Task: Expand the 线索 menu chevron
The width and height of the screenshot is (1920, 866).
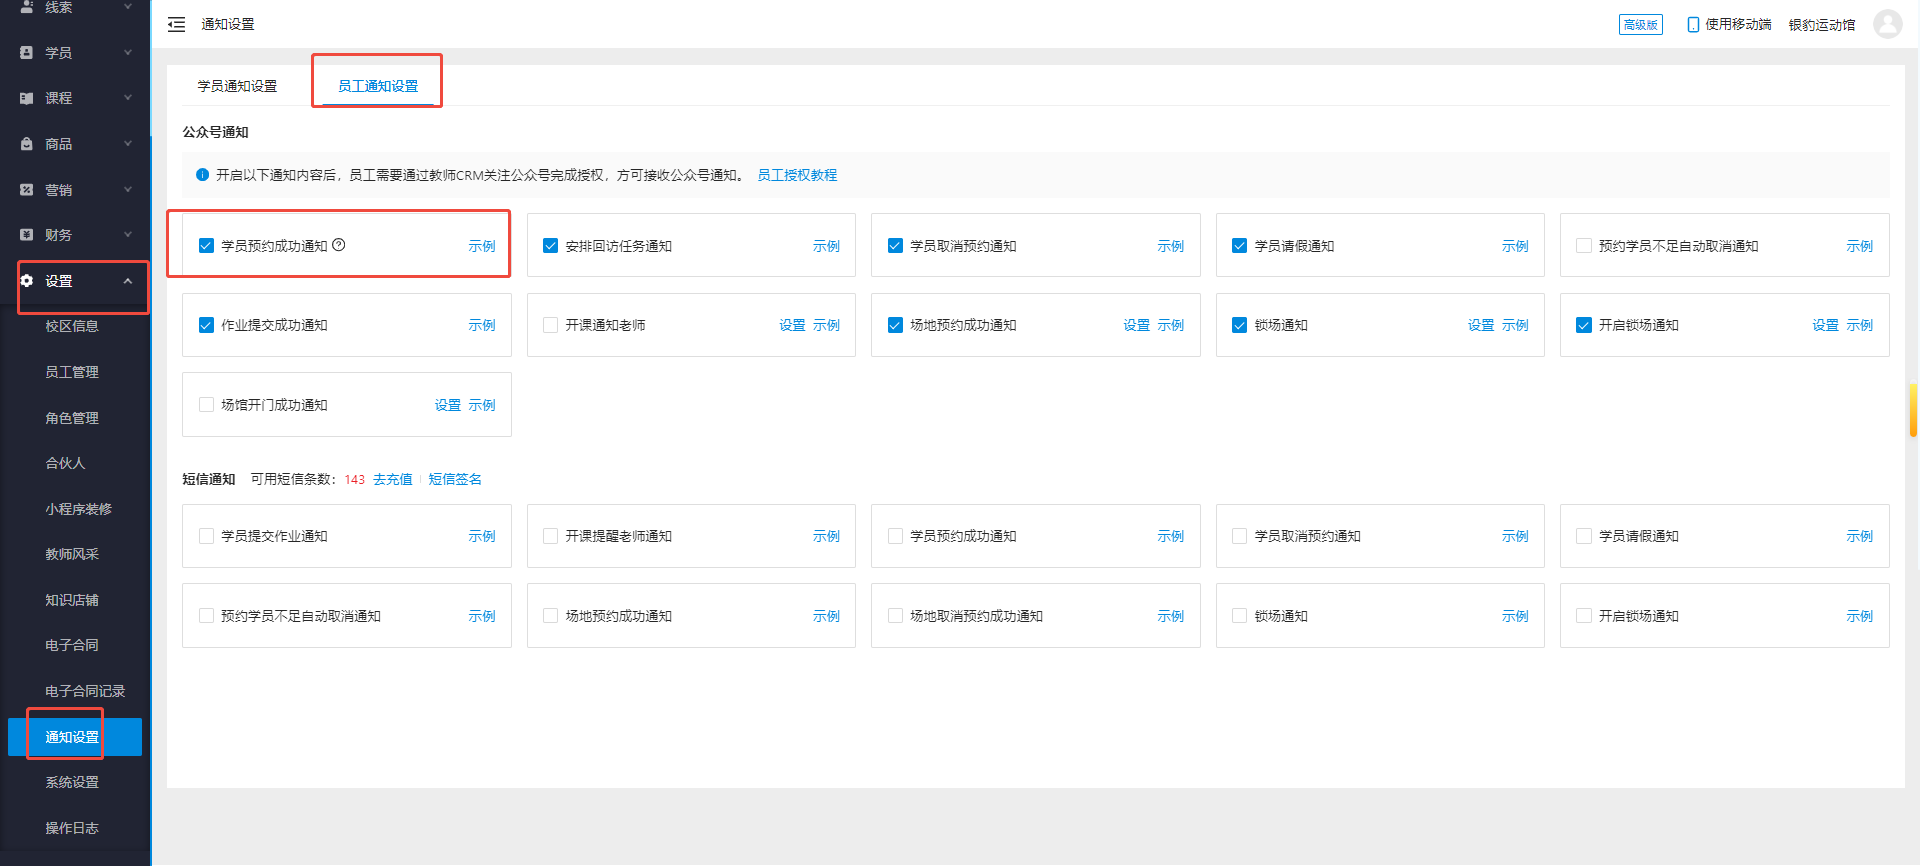Action: pyautogui.click(x=128, y=7)
